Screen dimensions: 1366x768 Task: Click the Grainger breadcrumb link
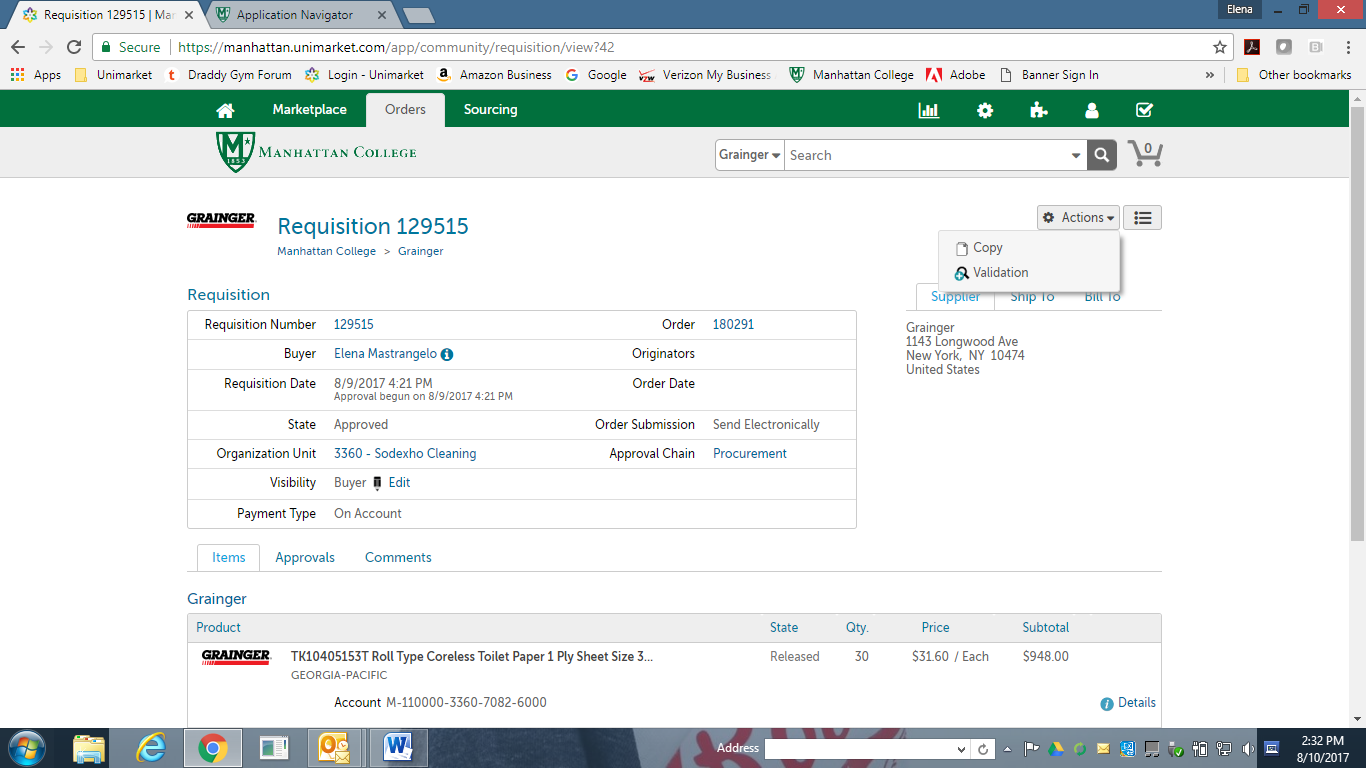coord(420,252)
